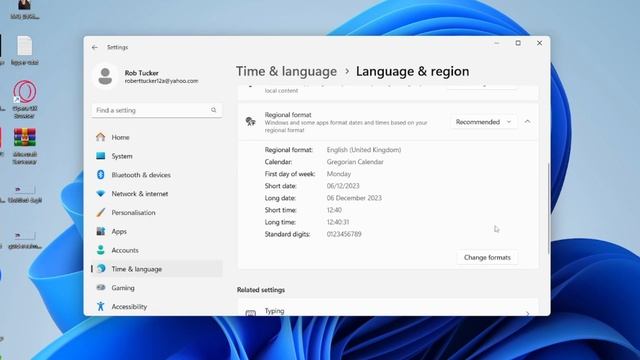The image size is (640, 360).
Task: Click the Personalisation brush icon
Action: pos(100,212)
